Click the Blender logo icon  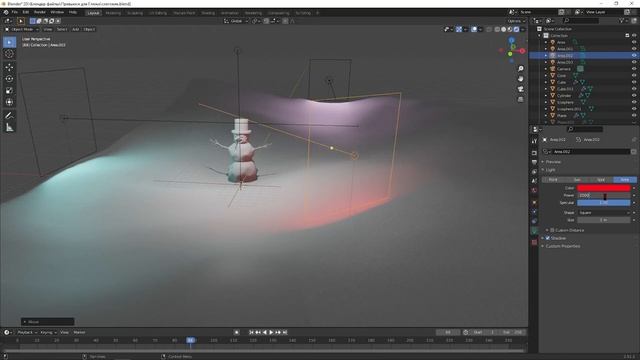6,12
